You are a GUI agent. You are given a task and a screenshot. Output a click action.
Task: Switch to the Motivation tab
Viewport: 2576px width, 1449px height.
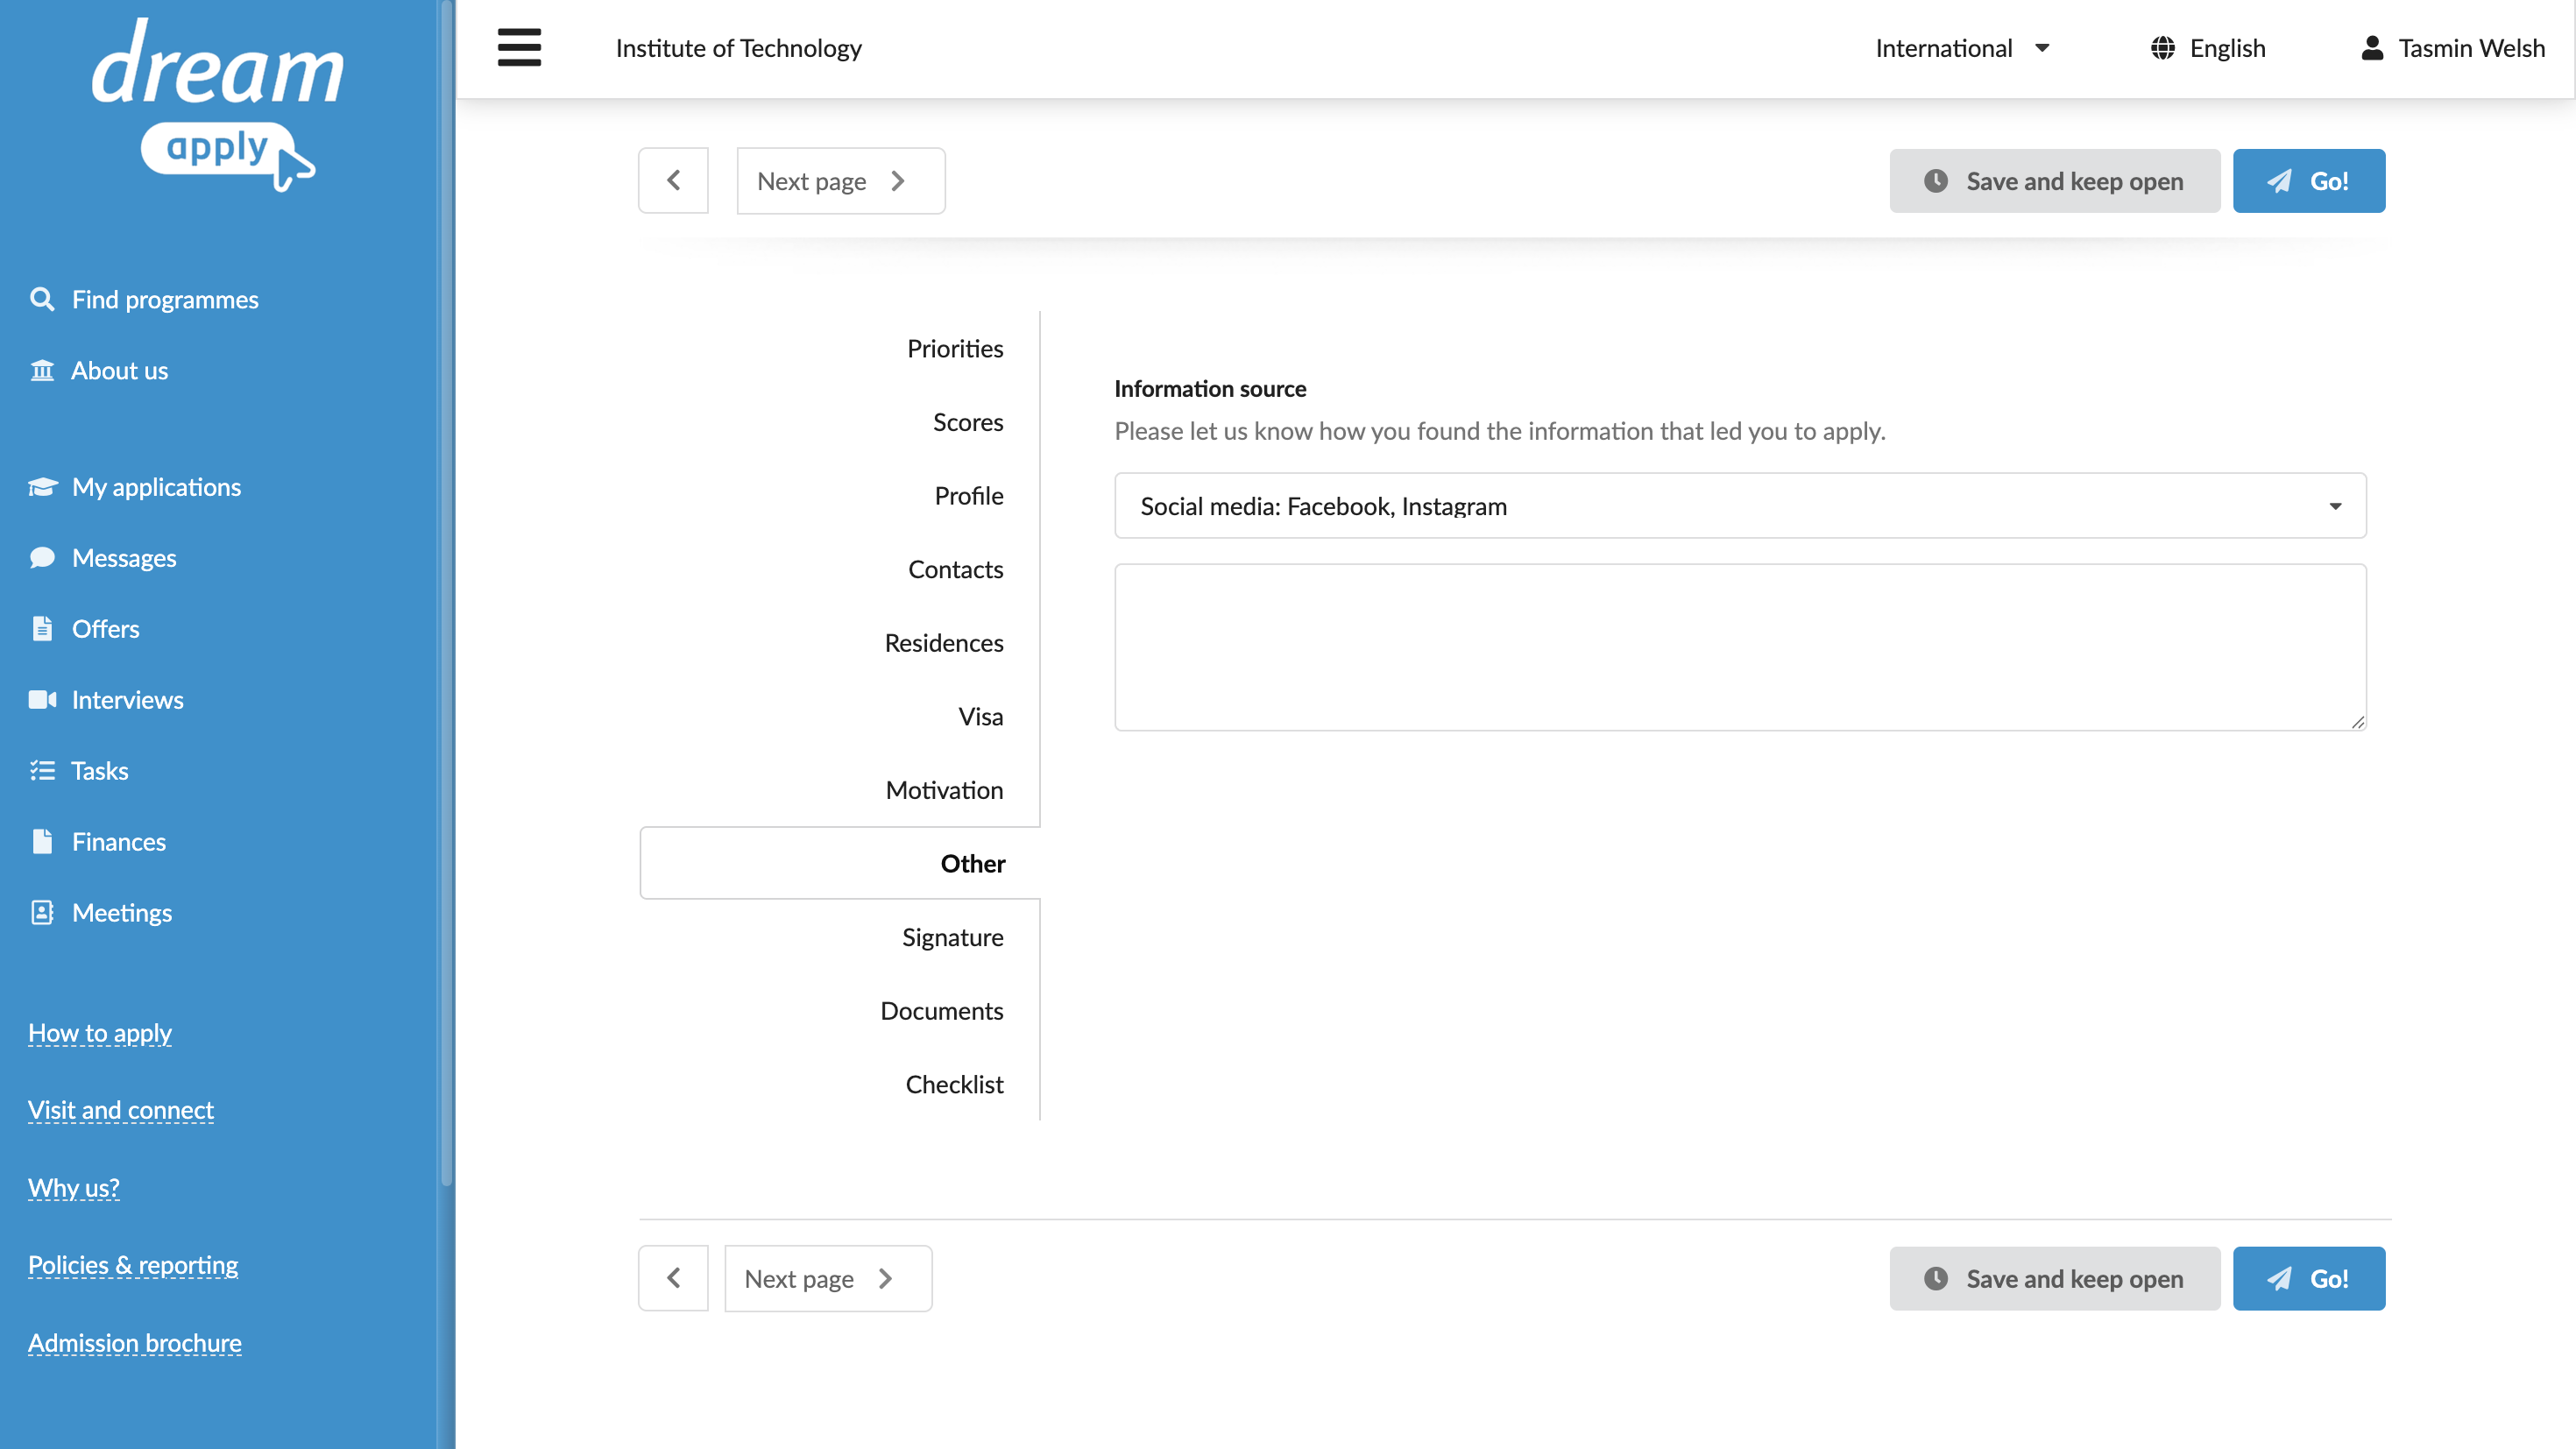click(x=944, y=790)
